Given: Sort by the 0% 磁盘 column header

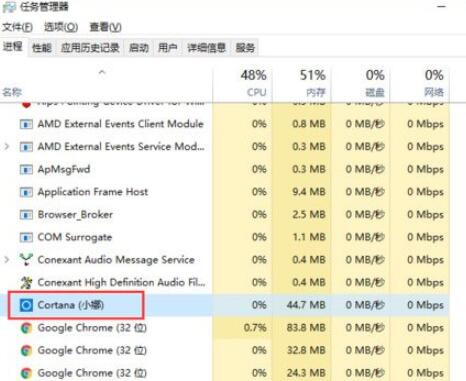Looking at the screenshot, I should (x=360, y=84).
